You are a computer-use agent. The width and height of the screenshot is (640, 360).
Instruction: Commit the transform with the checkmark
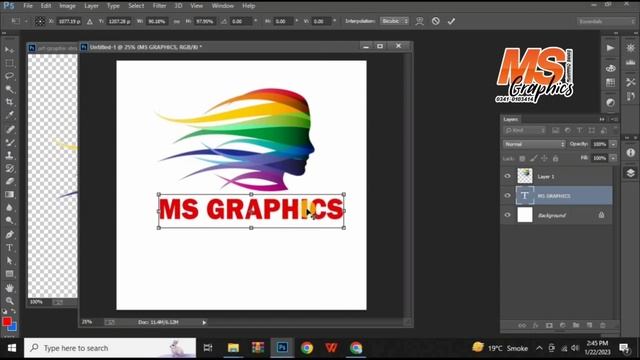(x=451, y=21)
